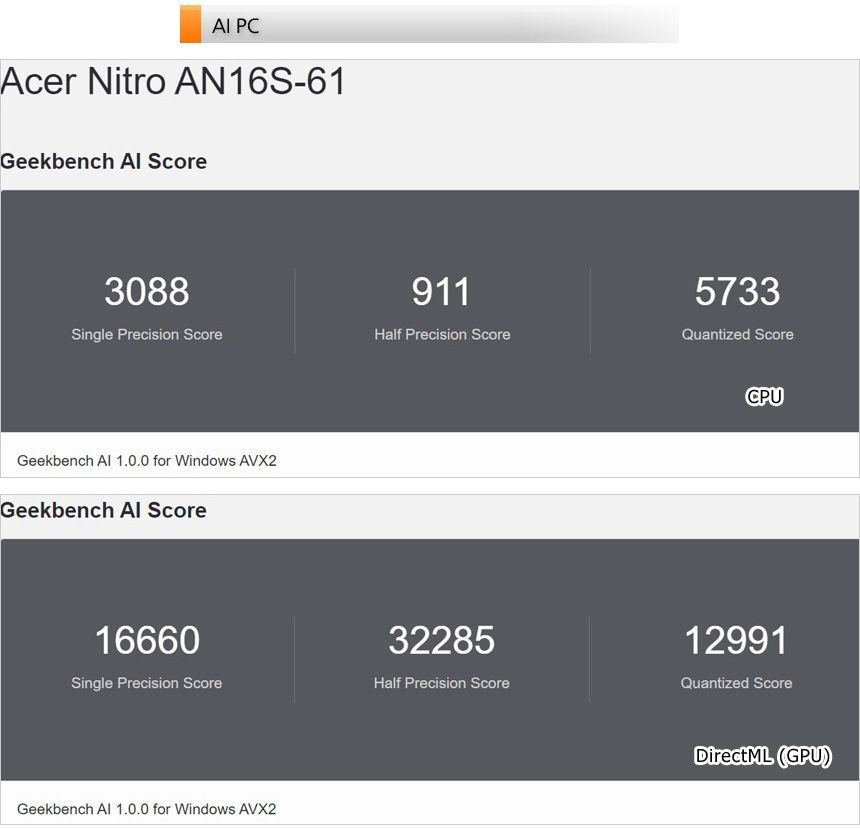Select the 32285 half precision score
Image resolution: width=860 pixels, height=828 pixels.
(442, 641)
